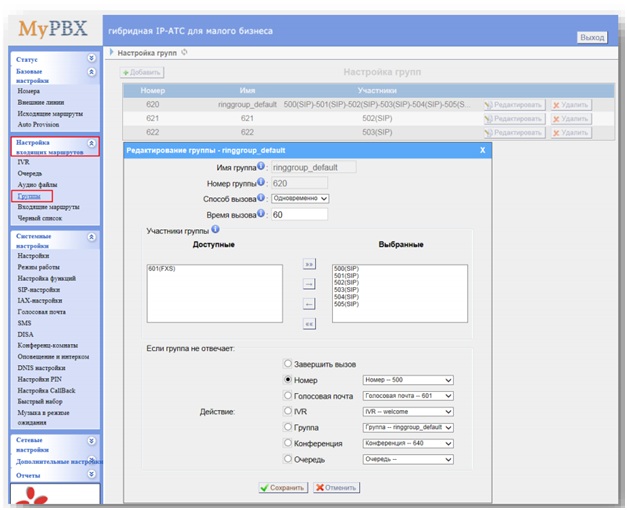Move all members to selected with >> button
627x510 pixels.
309,265
